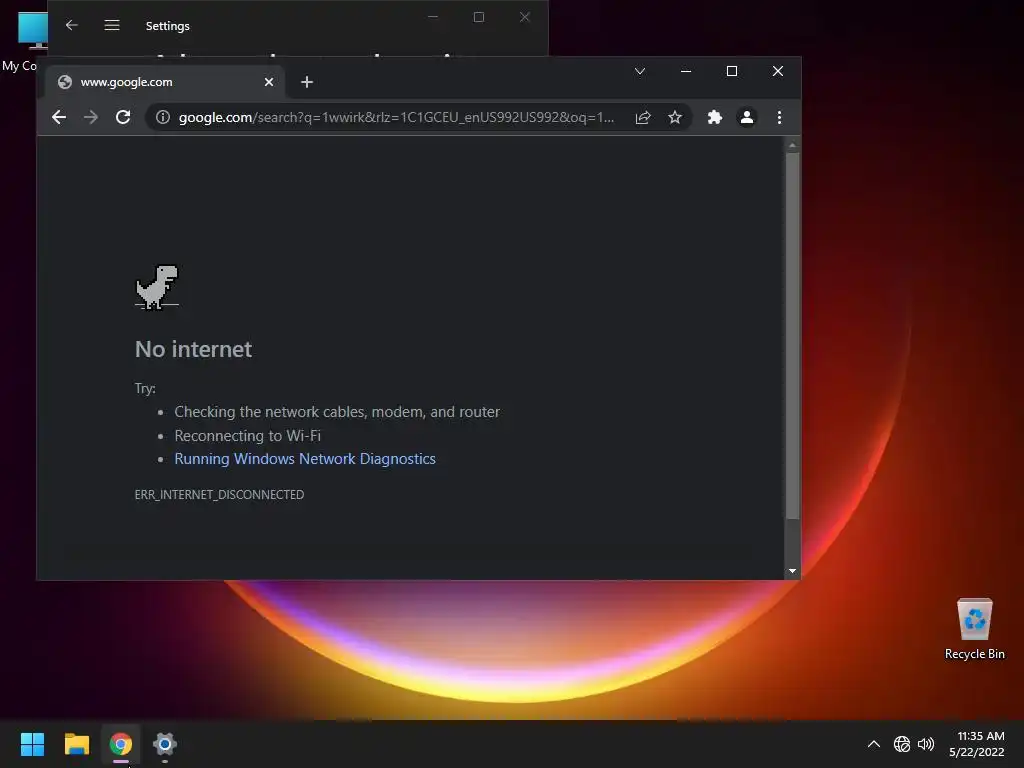Maximize the Settings window
The width and height of the screenshot is (1024, 768).
point(479,17)
